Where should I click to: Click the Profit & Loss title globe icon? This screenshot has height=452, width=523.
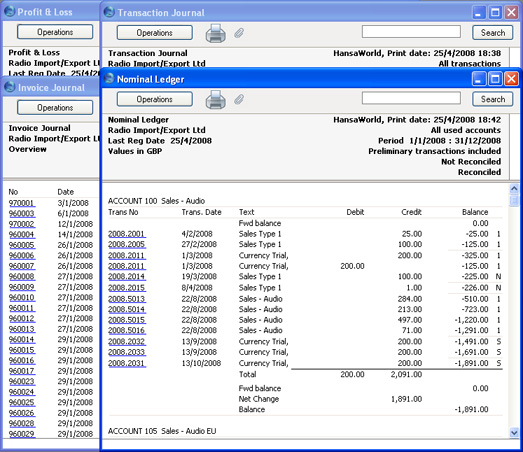point(9,11)
